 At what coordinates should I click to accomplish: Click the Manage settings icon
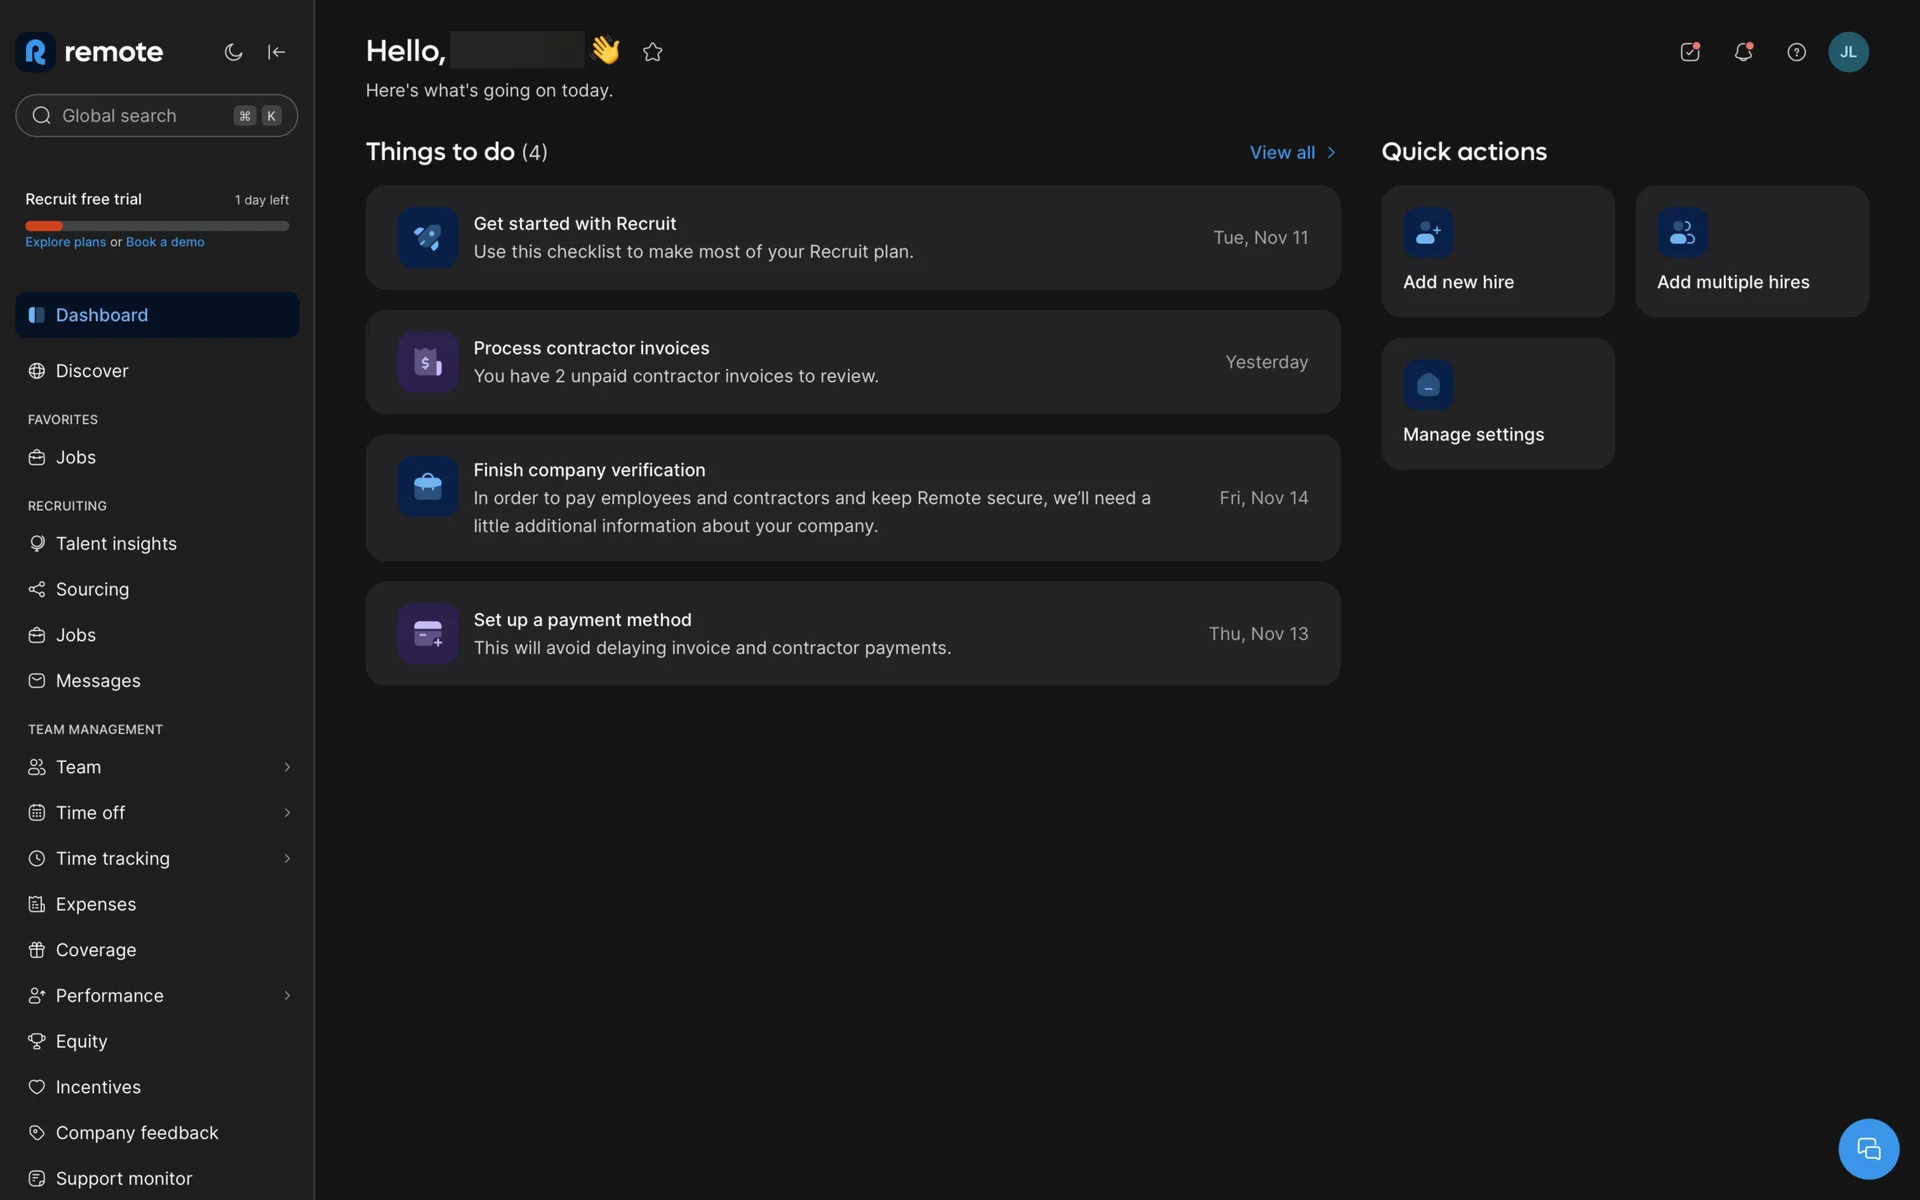pos(1428,385)
